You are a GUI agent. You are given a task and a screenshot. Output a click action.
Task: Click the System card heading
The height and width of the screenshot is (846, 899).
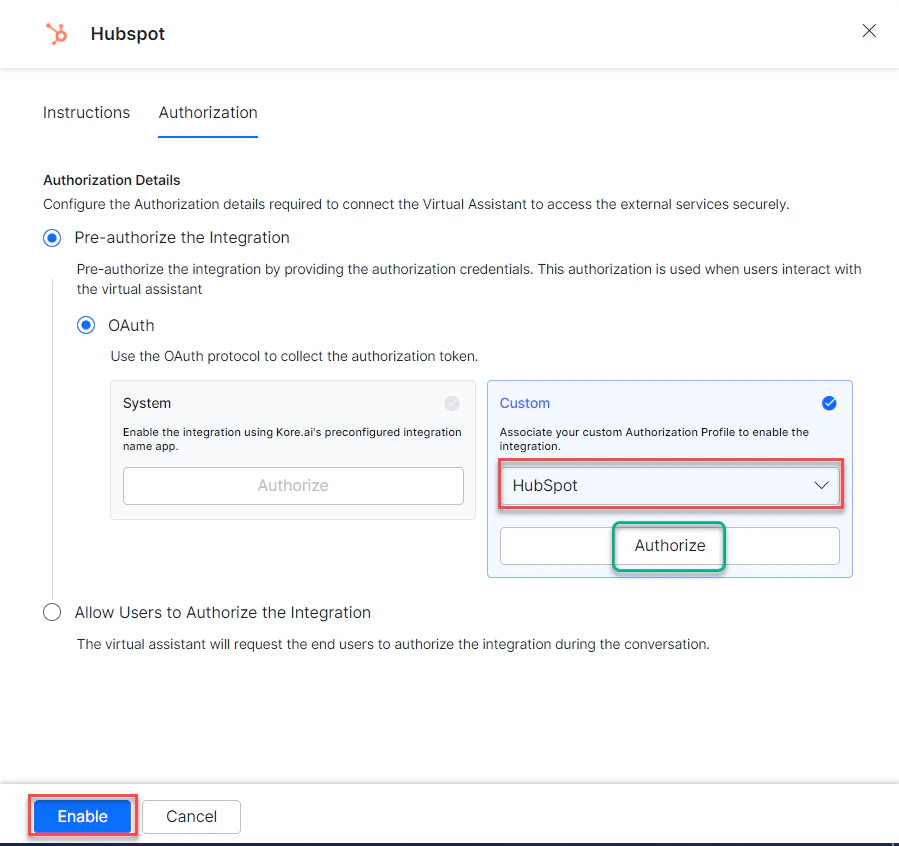[x=146, y=403]
